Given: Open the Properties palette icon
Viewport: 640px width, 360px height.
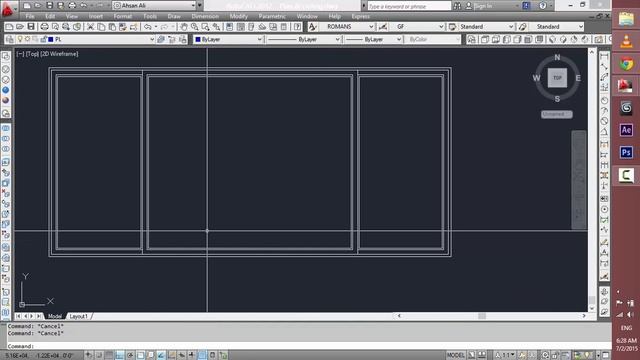Looking at the screenshot, I should tap(229, 27).
